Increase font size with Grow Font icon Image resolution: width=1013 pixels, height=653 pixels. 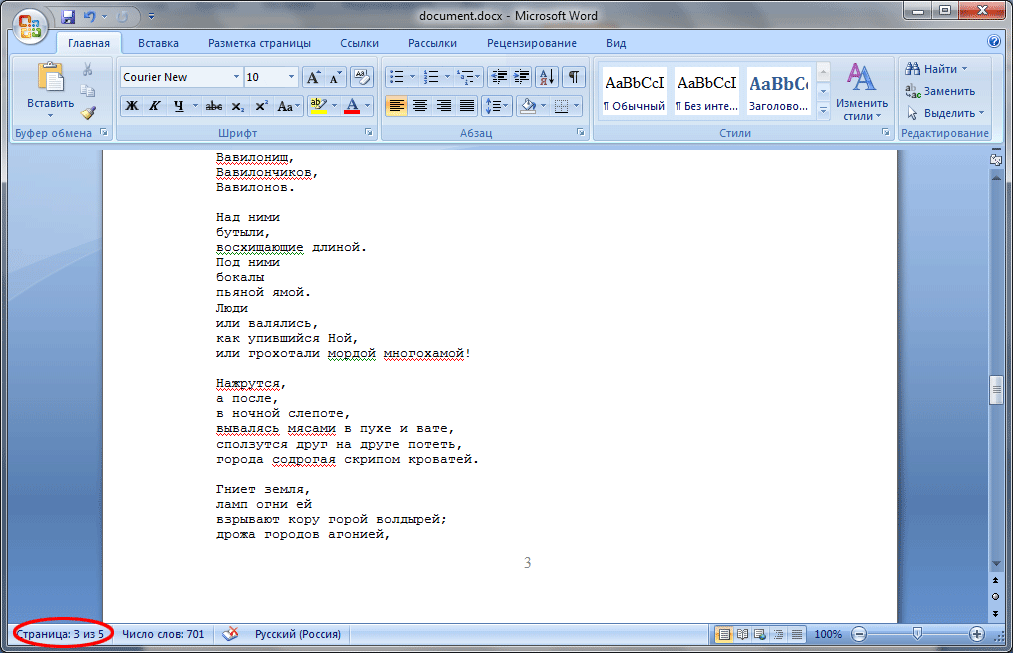click(x=313, y=77)
